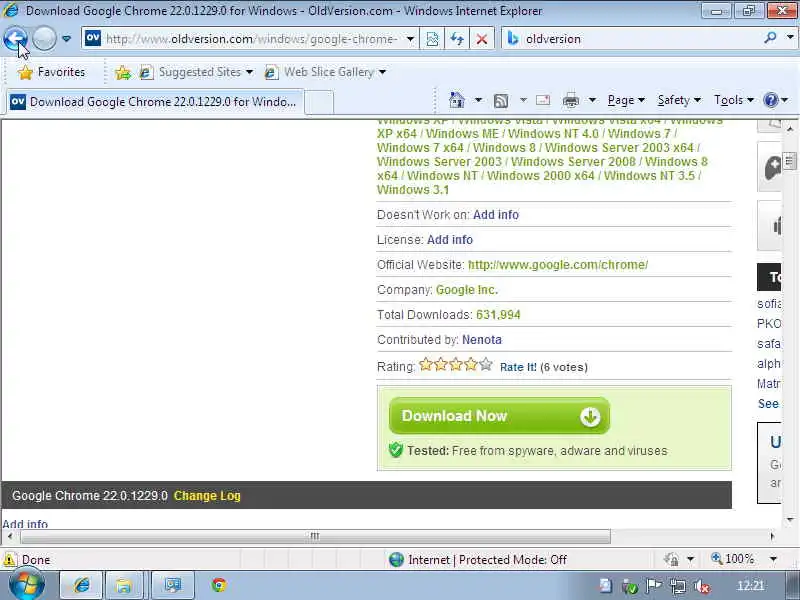Open the Tools menu

734,101
